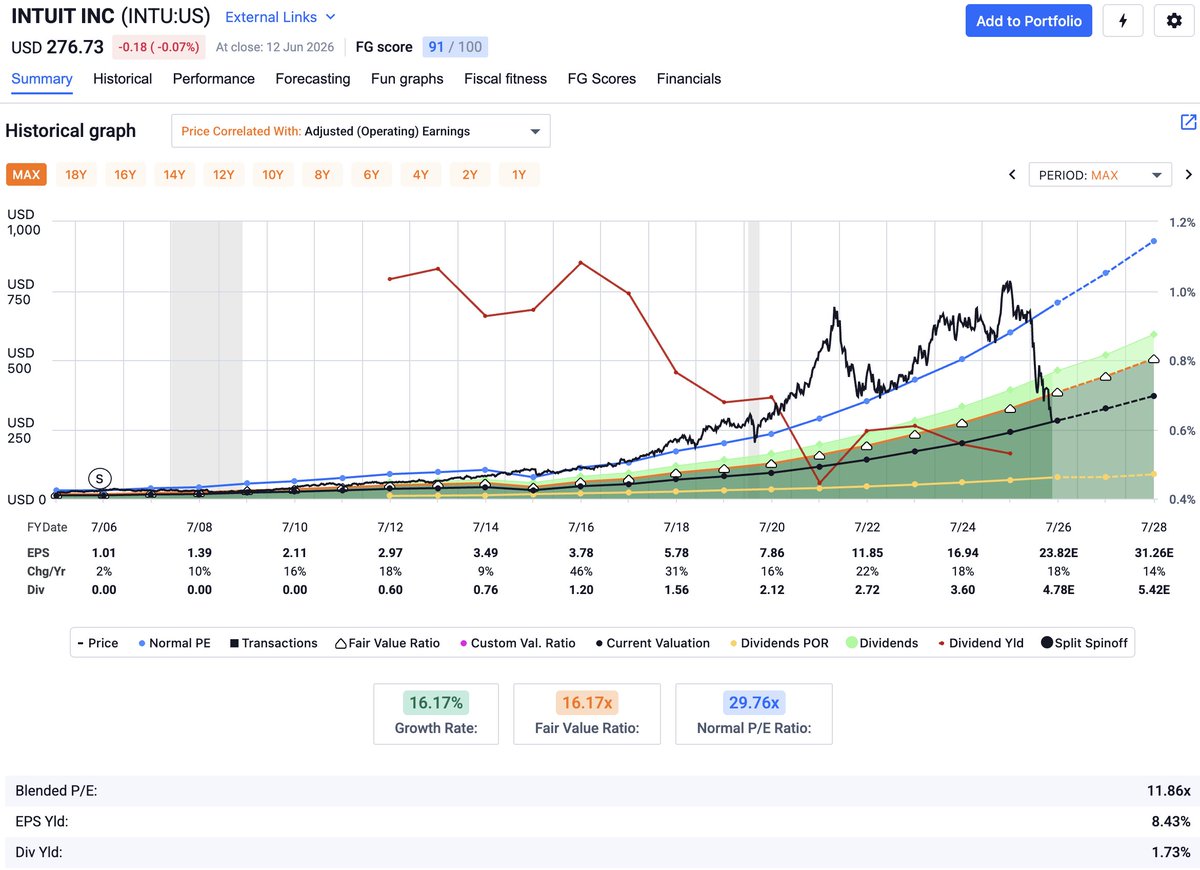Select the 16Y time range
1200x870 pixels.
(125, 175)
